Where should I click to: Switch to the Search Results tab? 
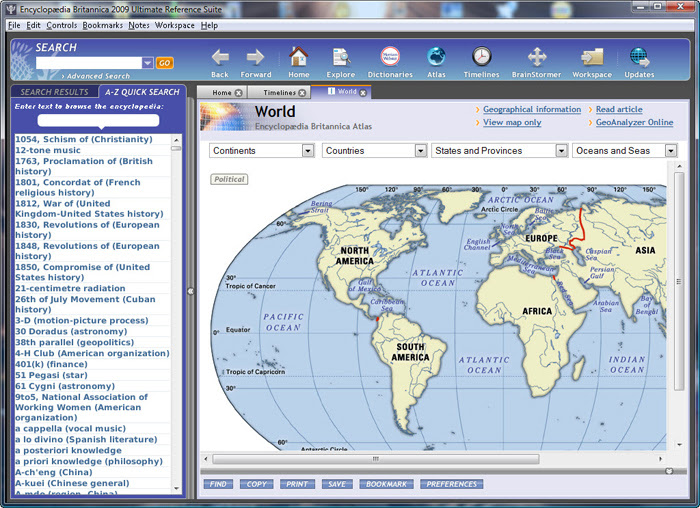tap(56, 92)
